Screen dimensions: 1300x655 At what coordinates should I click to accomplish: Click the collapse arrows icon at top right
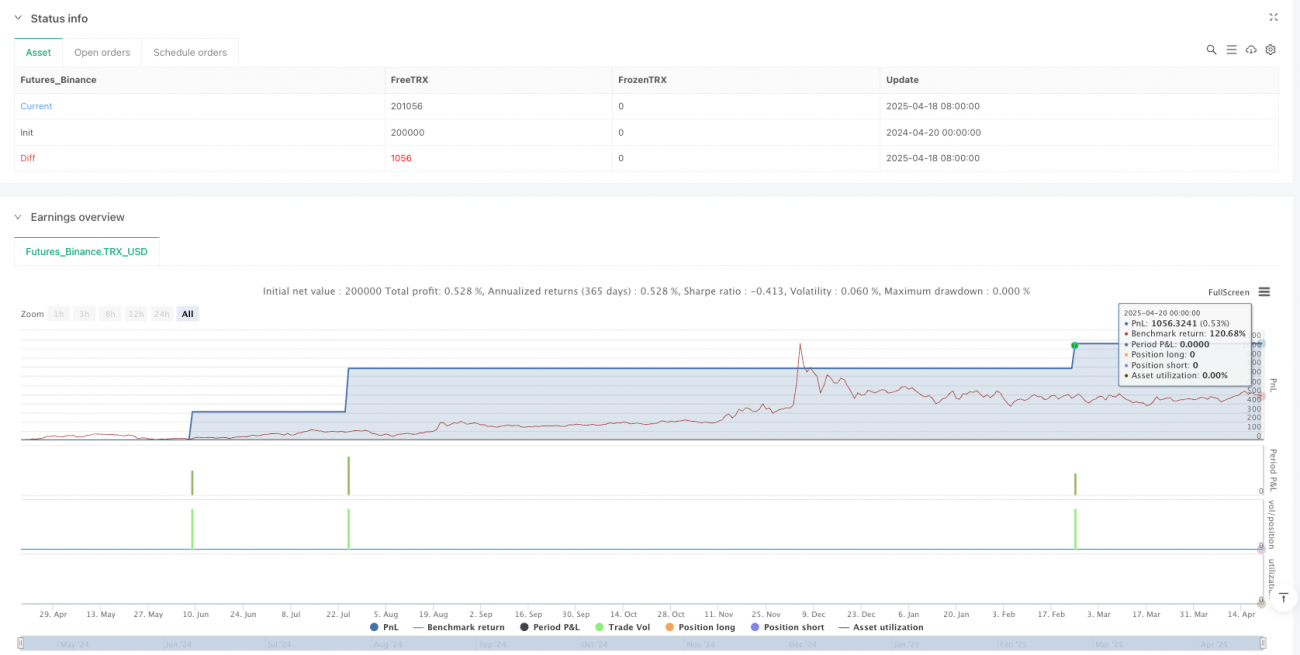coord(1273,17)
